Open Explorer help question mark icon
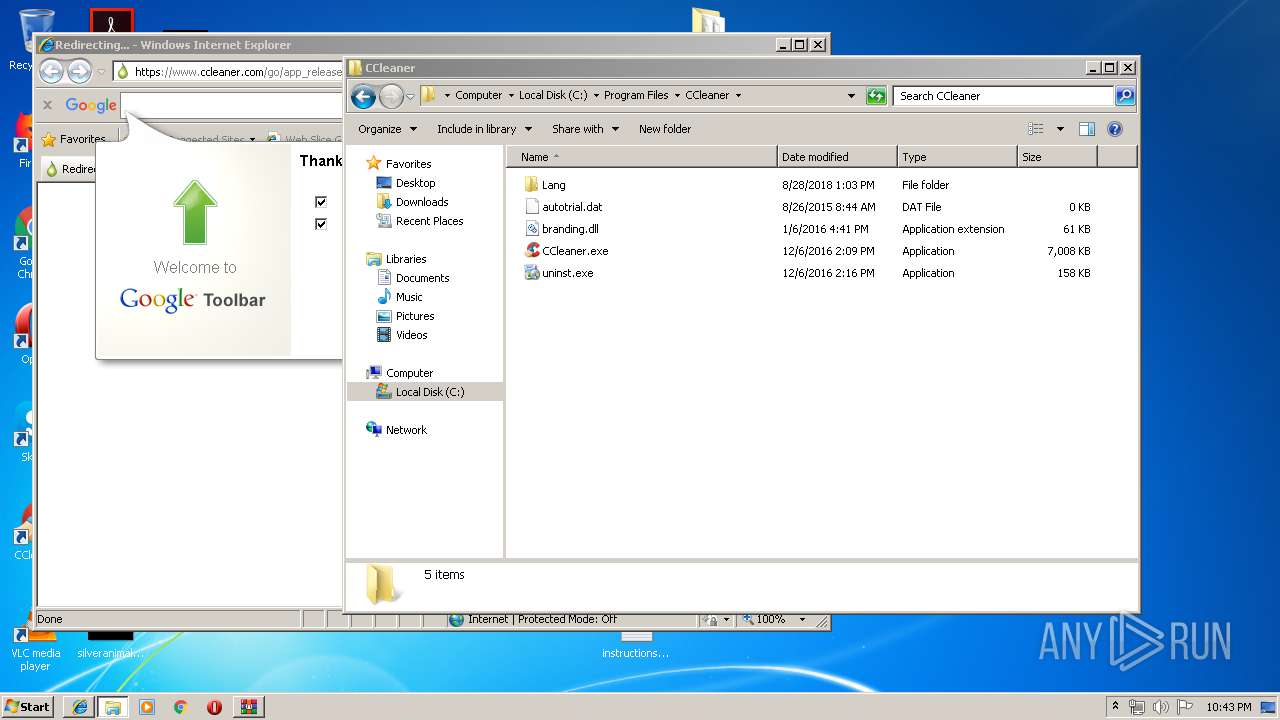1280x720 pixels. click(x=1115, y=129)
